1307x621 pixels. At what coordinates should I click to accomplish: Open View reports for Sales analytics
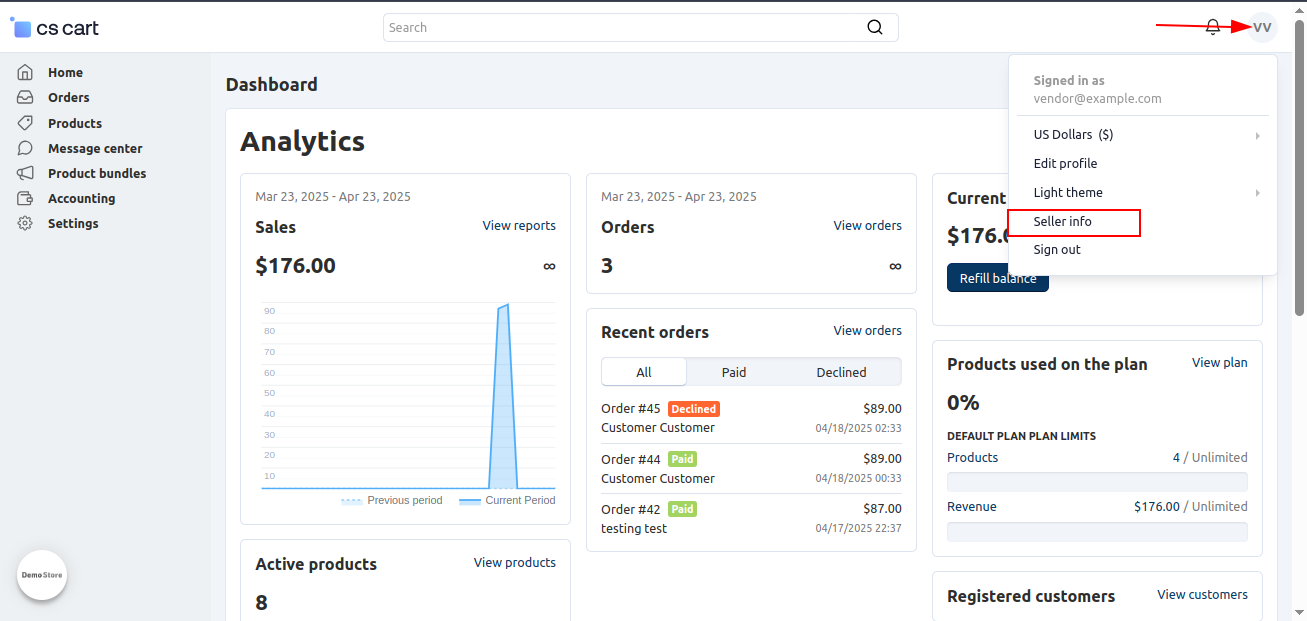pos(519,225)
